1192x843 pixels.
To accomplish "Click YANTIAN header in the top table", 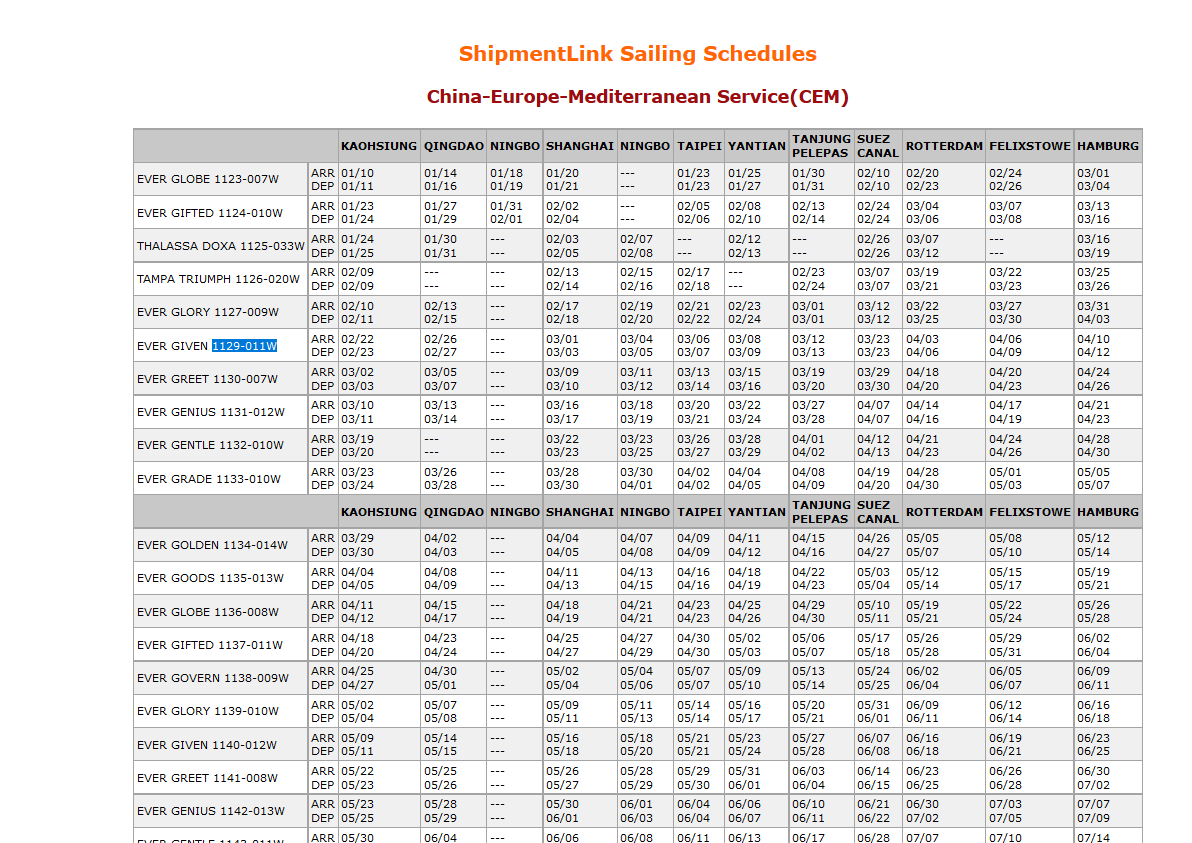I will [756, 146].
